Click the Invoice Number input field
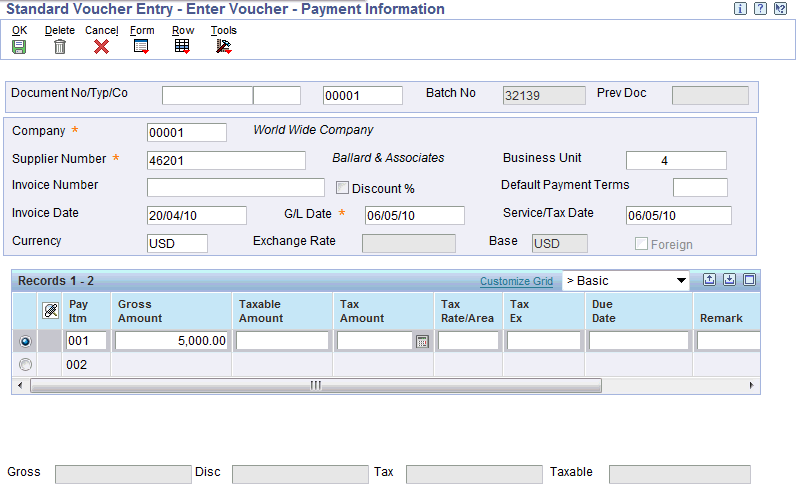796x491 pixels. tap(236, 187)
